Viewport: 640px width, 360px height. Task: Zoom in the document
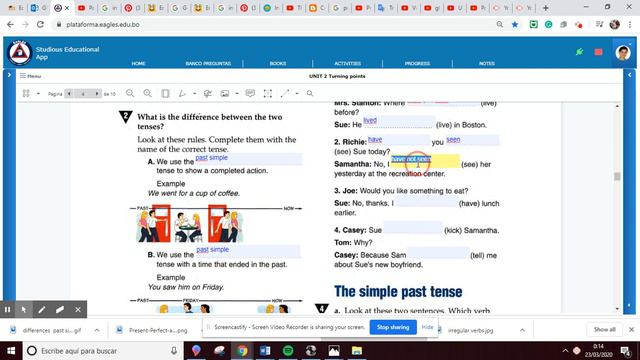(147, 93)
